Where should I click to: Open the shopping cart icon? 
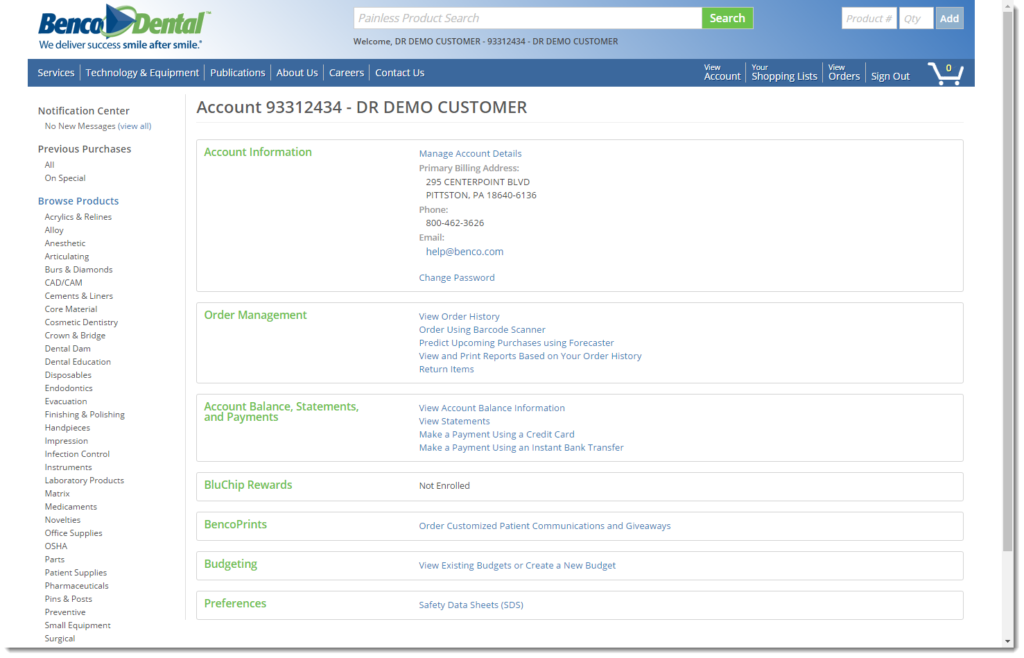click(x=946, y=71)
